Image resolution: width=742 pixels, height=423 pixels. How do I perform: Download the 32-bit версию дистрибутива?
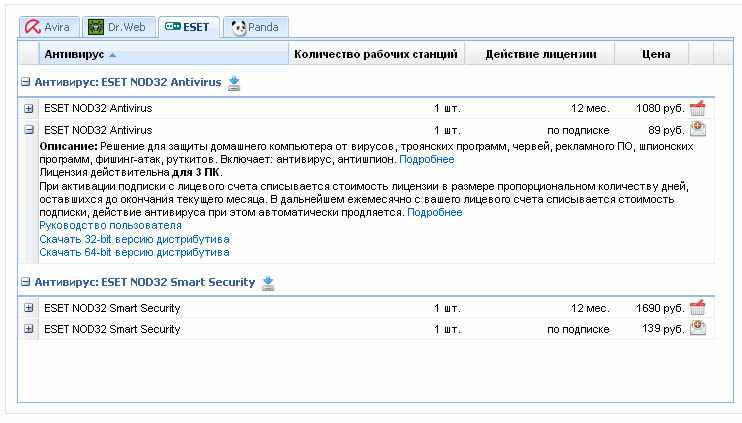(x=134, y=239)
